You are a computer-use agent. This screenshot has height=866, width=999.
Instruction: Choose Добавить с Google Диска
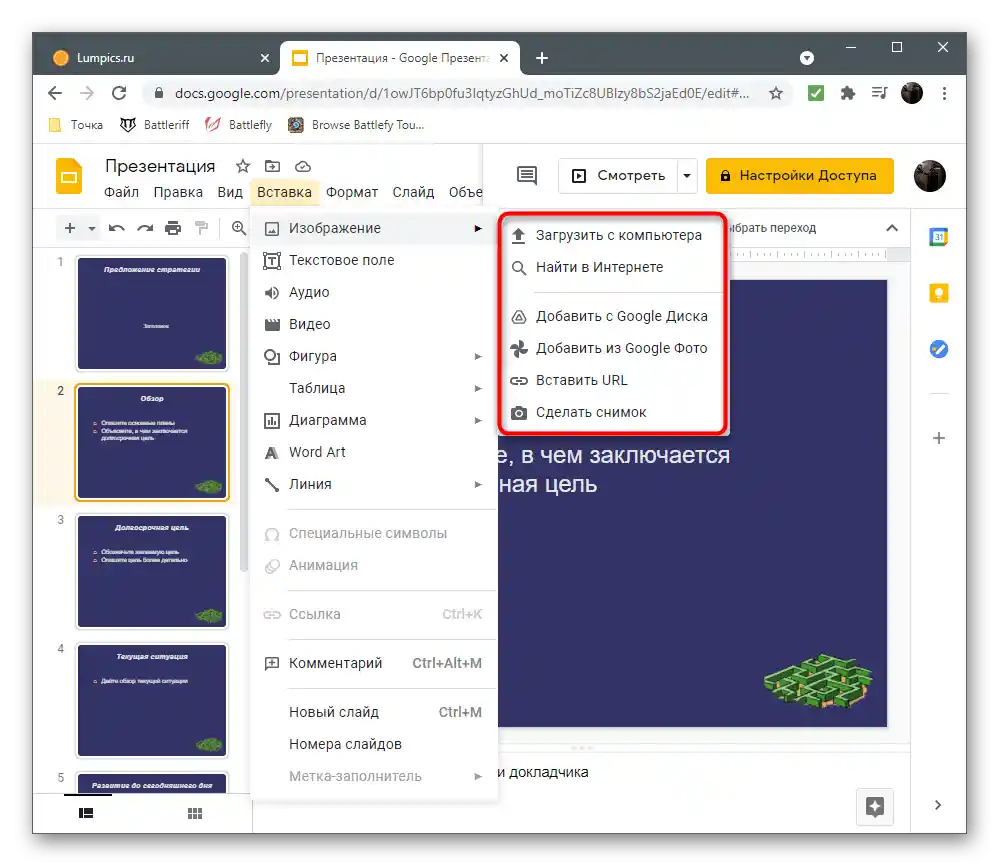[613, 316]
